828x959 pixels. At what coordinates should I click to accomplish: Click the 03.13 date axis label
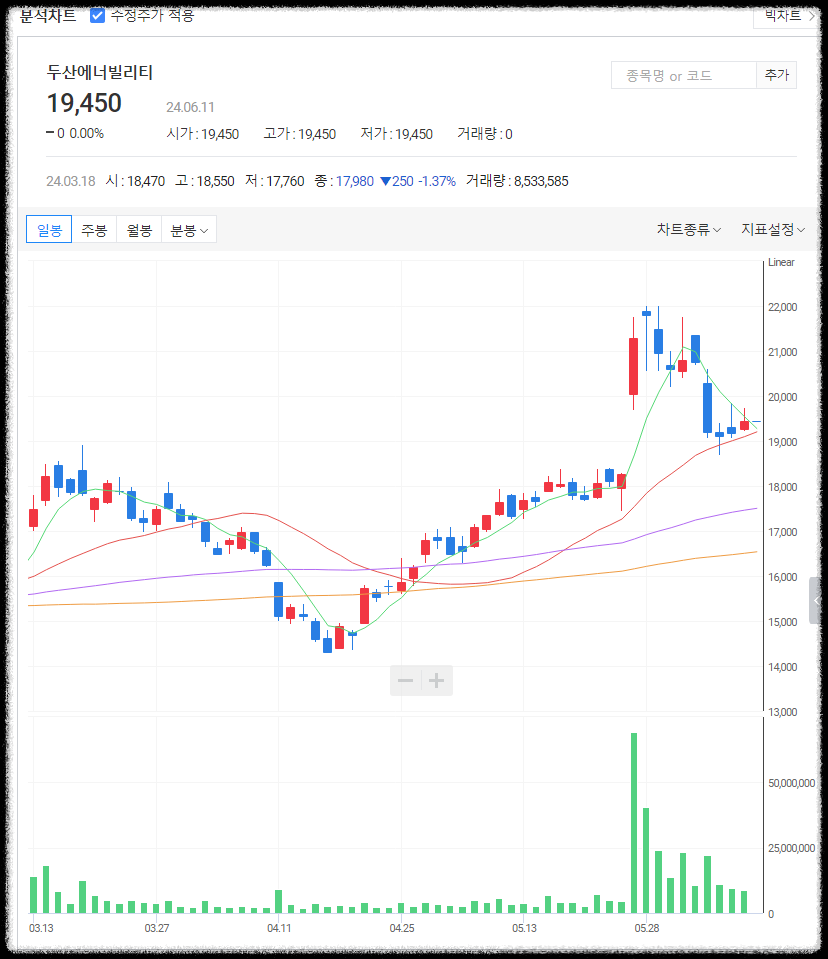[x=41, y=928]
